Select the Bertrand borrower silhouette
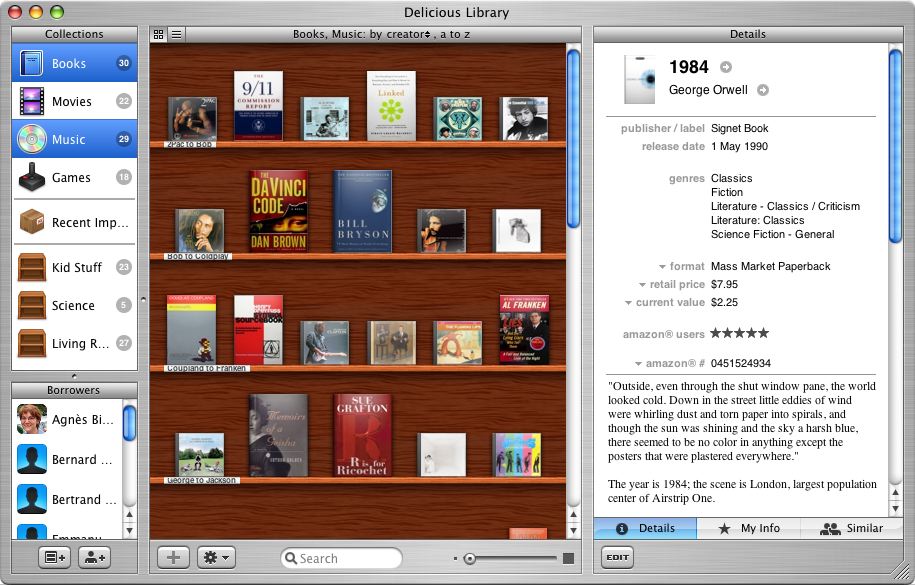Image resolution: width=915 pixels, height=585 pixels. [x=32, y=499]
